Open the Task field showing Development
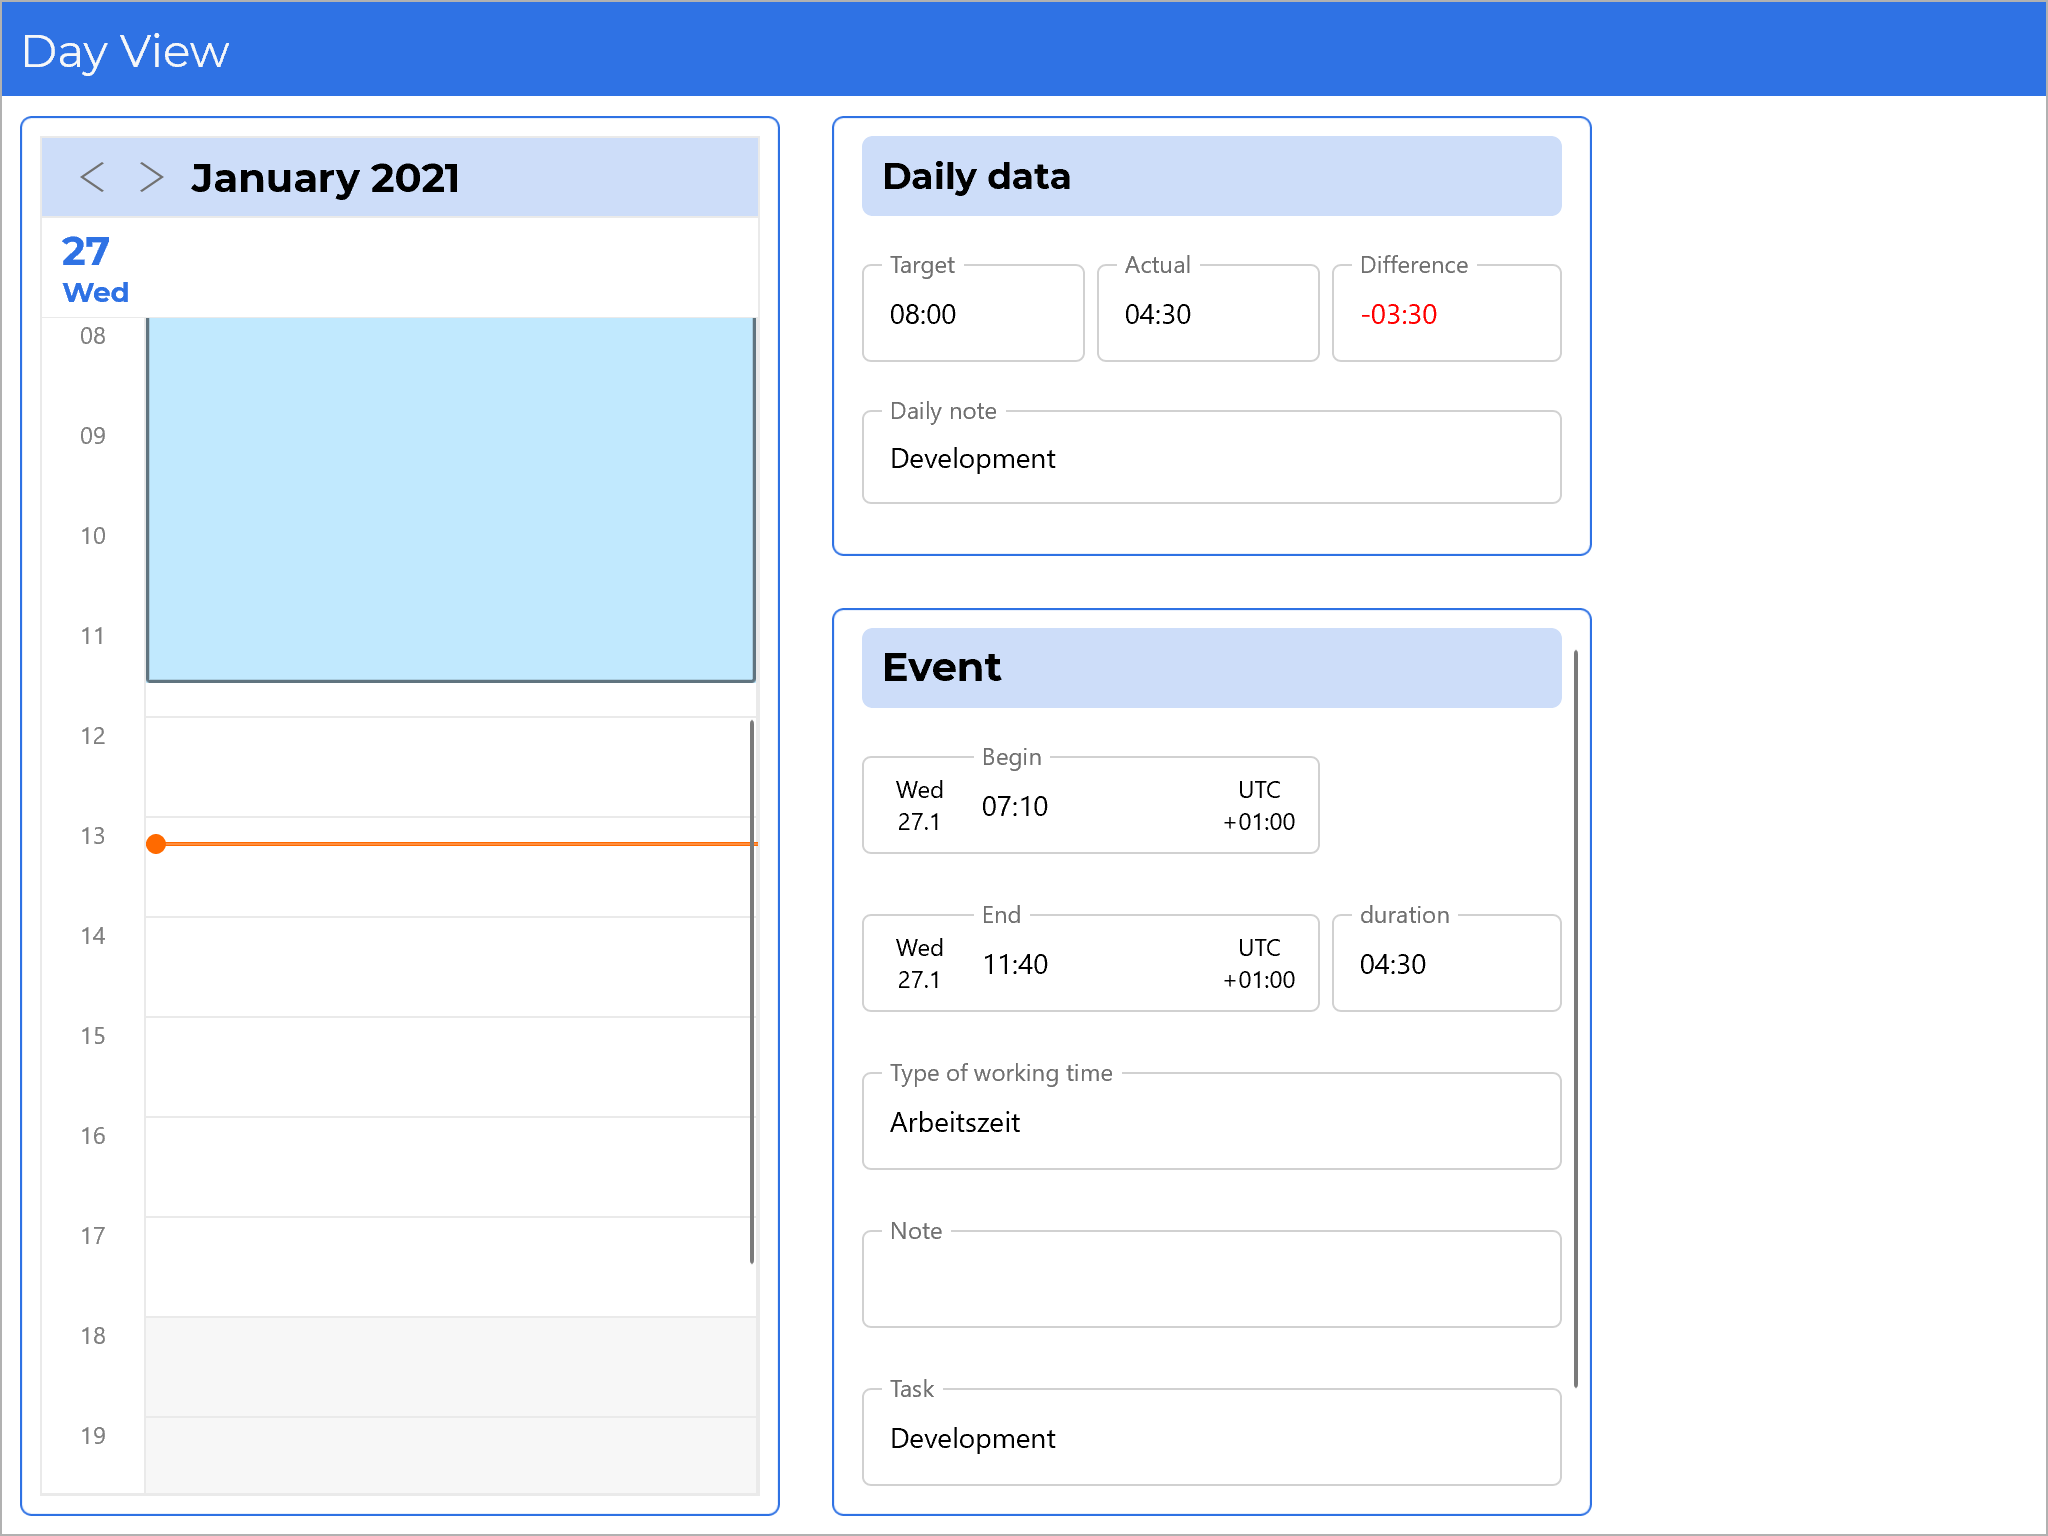2048x1536 pixels. (1210, 1438)
